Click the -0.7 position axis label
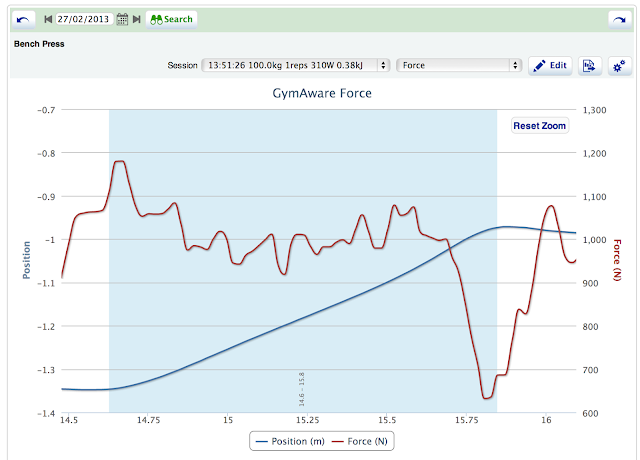 [46, 110]
